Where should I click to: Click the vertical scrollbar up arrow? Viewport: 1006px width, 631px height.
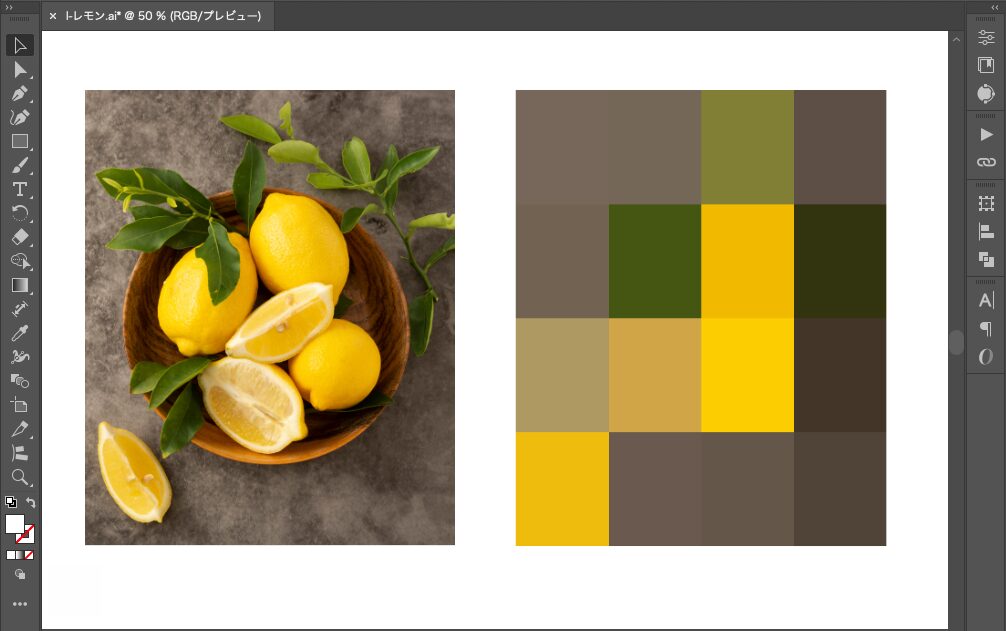click(x=957, y=40)
